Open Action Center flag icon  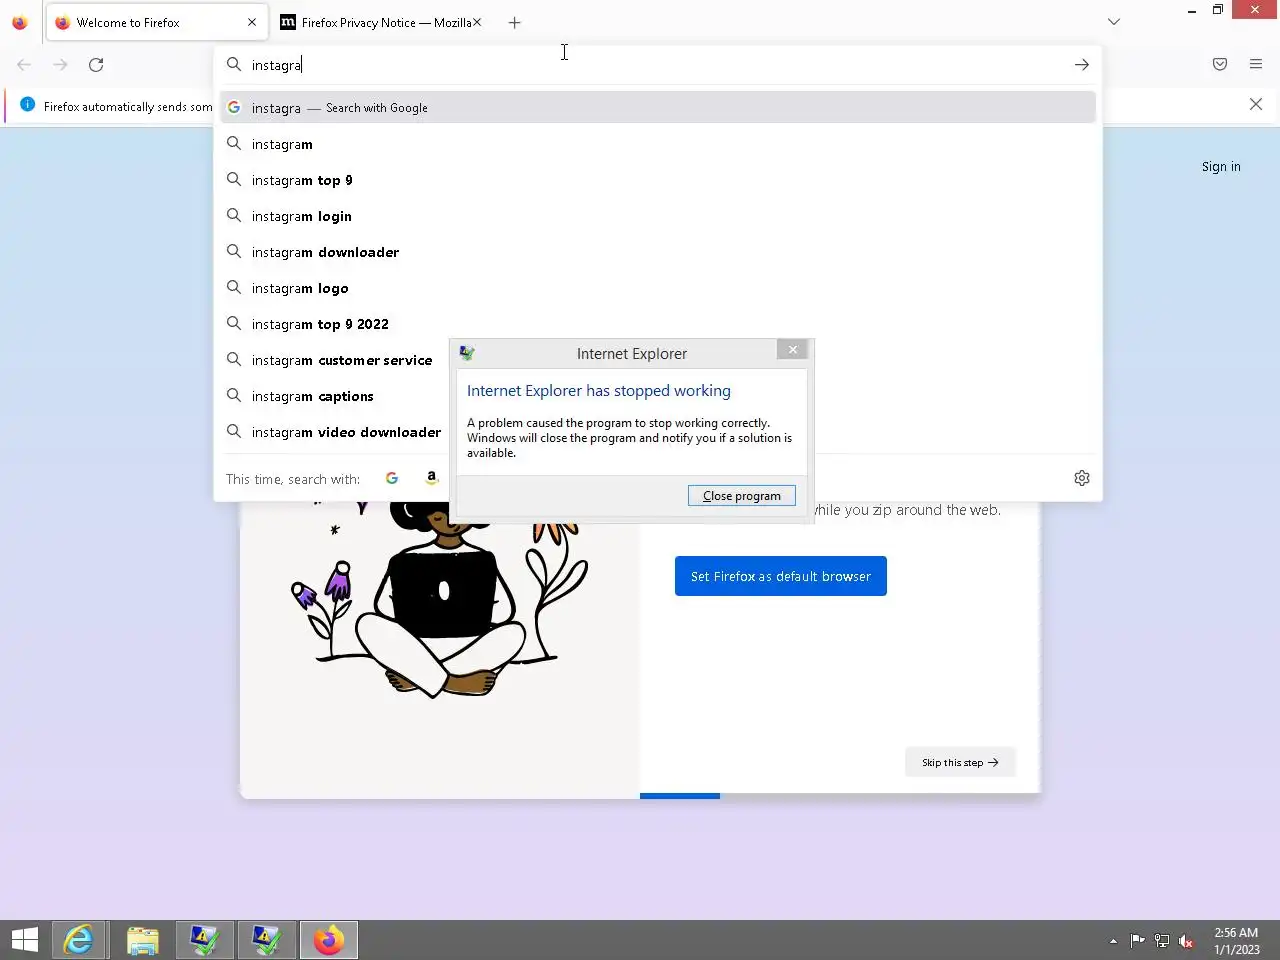(1138, 941)
